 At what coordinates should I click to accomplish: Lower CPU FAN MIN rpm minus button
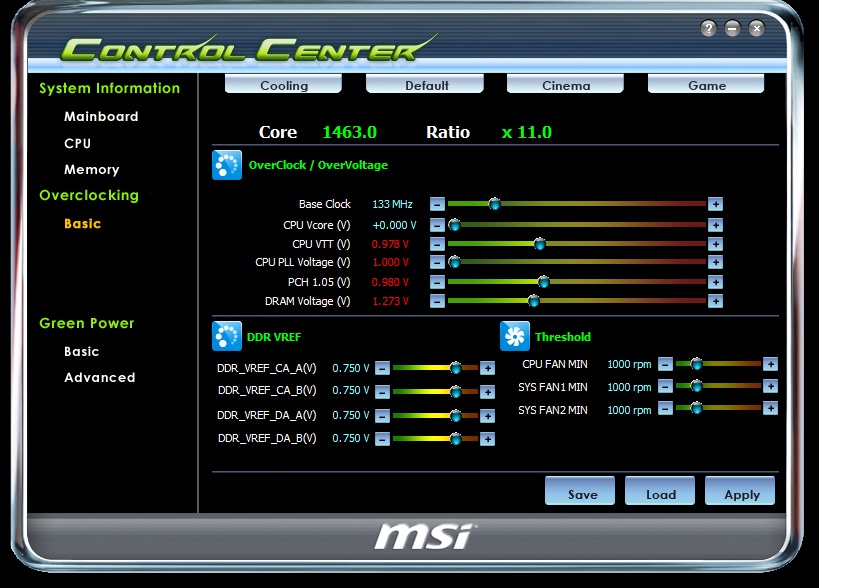665,364
